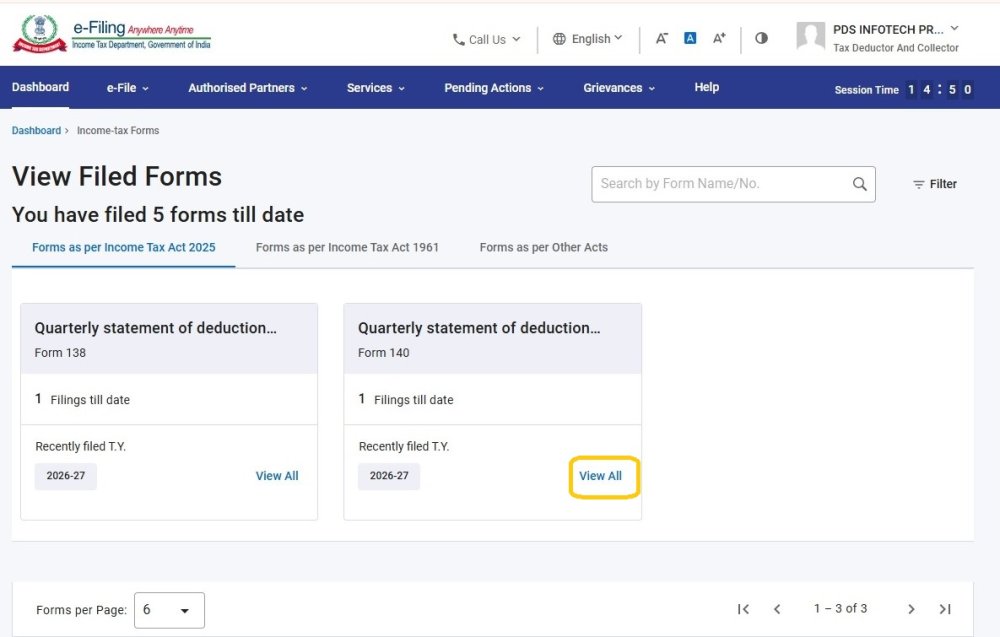The height and width of the screenshot is (637, 1000).
Task: Expand the Authorised Partners menu
Action: (247, 88)
